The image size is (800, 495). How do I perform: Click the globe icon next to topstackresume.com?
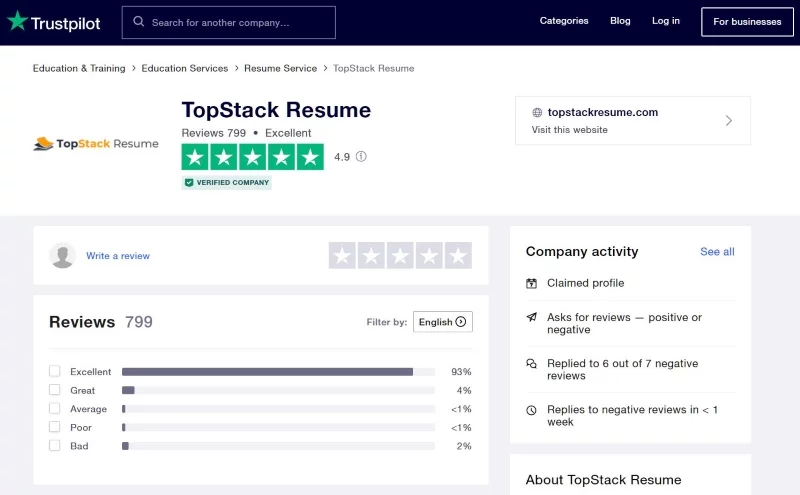537,112
